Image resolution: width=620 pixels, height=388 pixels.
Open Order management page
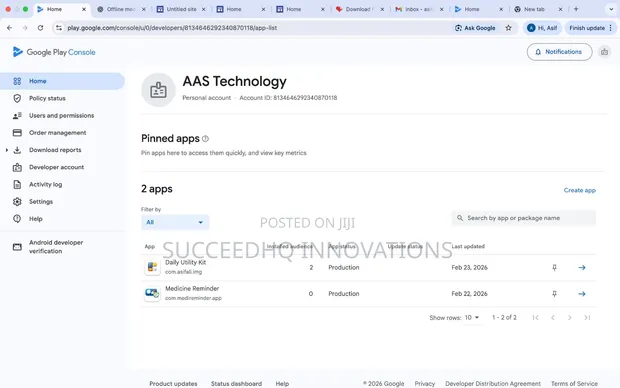click(x=57, y=132)
